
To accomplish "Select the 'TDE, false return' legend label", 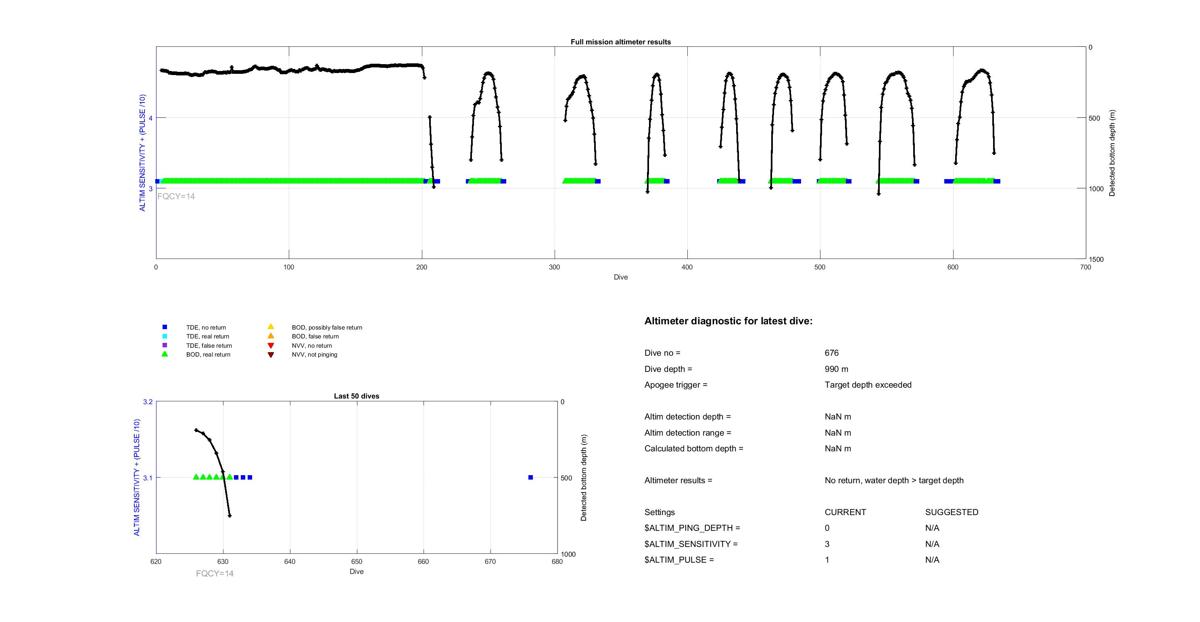I will tap(209, 345).
